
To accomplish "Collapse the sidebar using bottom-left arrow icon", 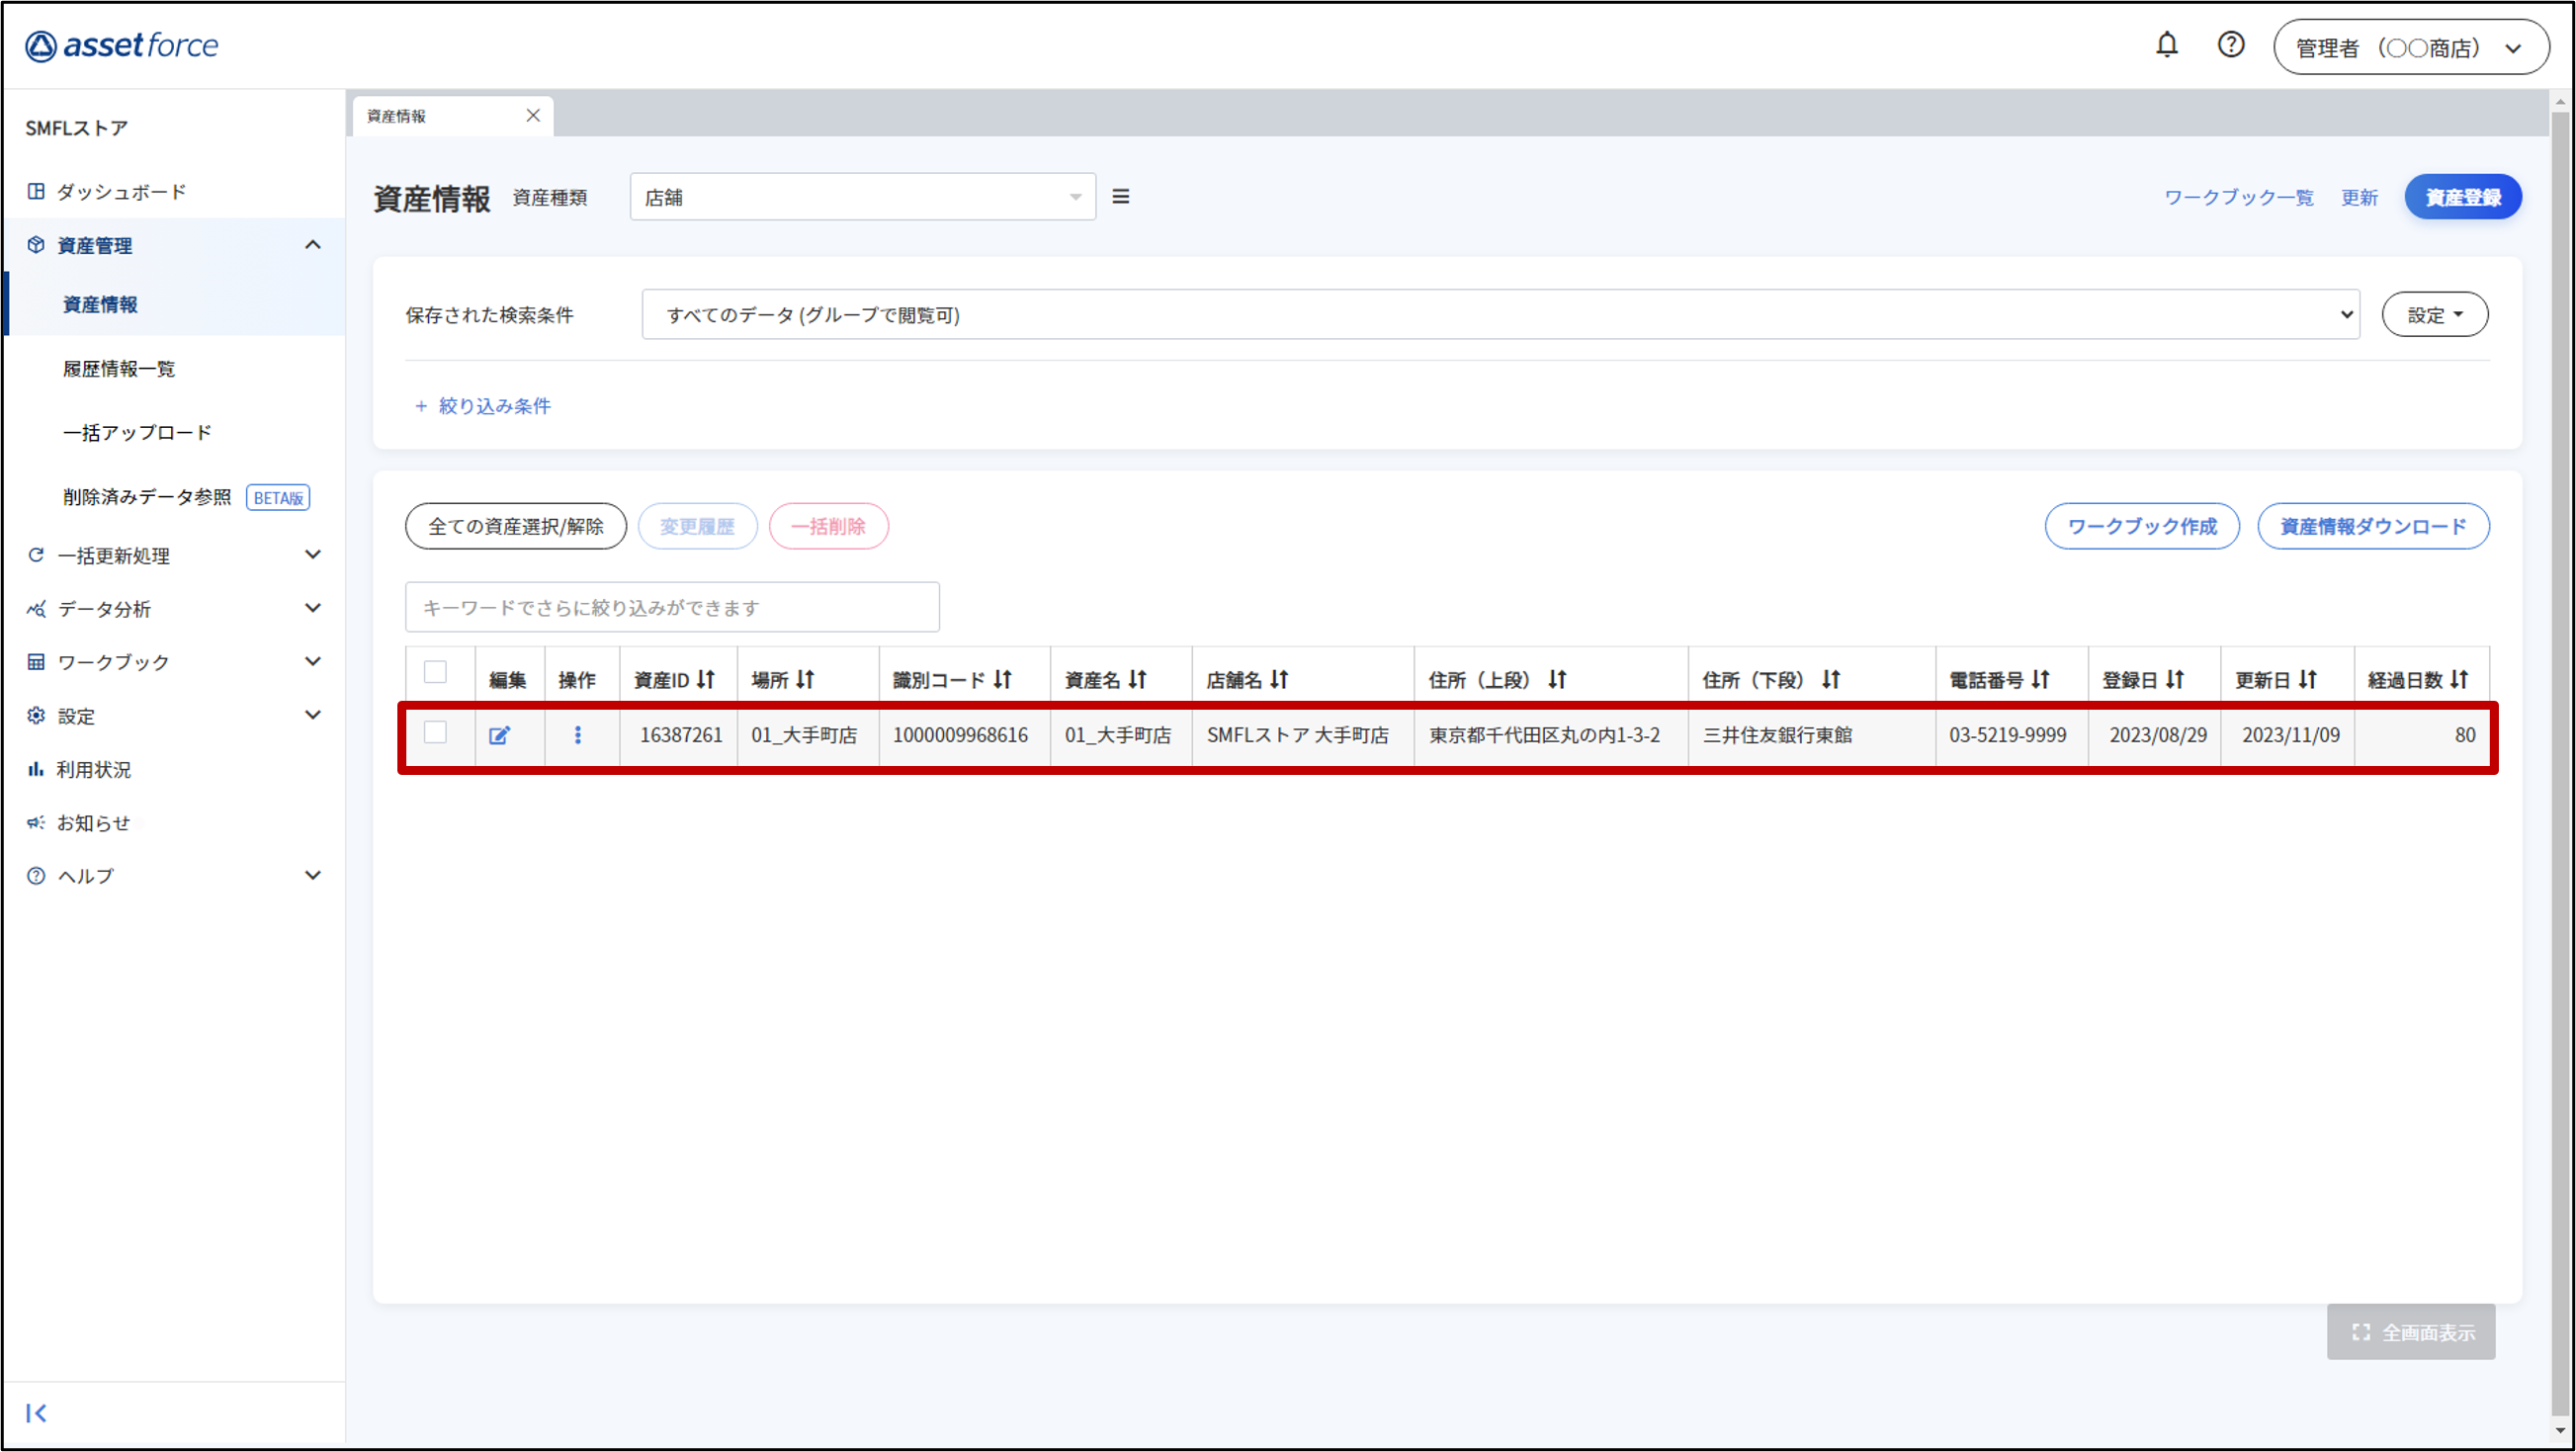I will (x=36, y=1412).
